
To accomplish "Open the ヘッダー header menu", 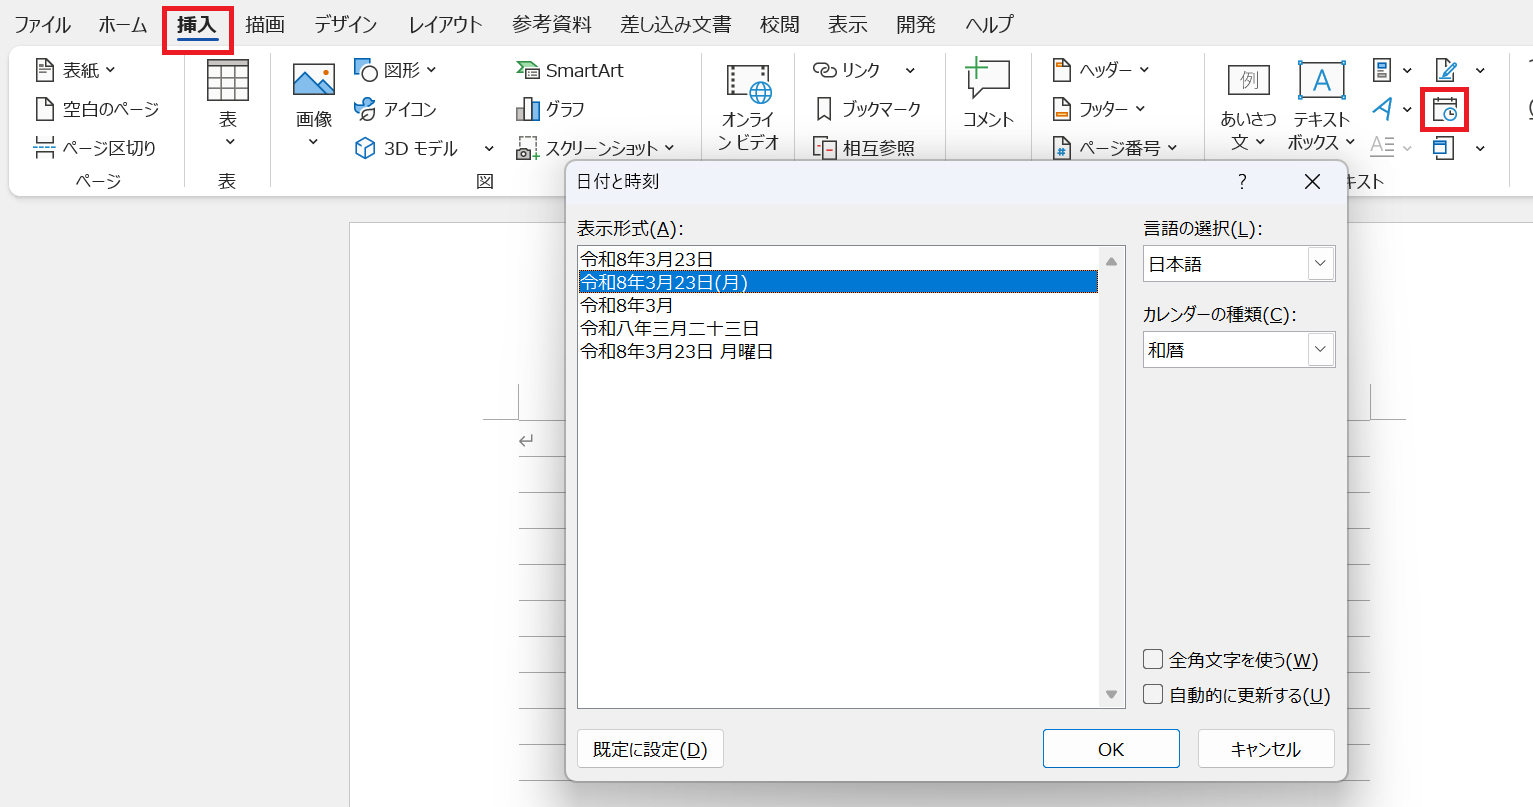I will (1100, 70).
